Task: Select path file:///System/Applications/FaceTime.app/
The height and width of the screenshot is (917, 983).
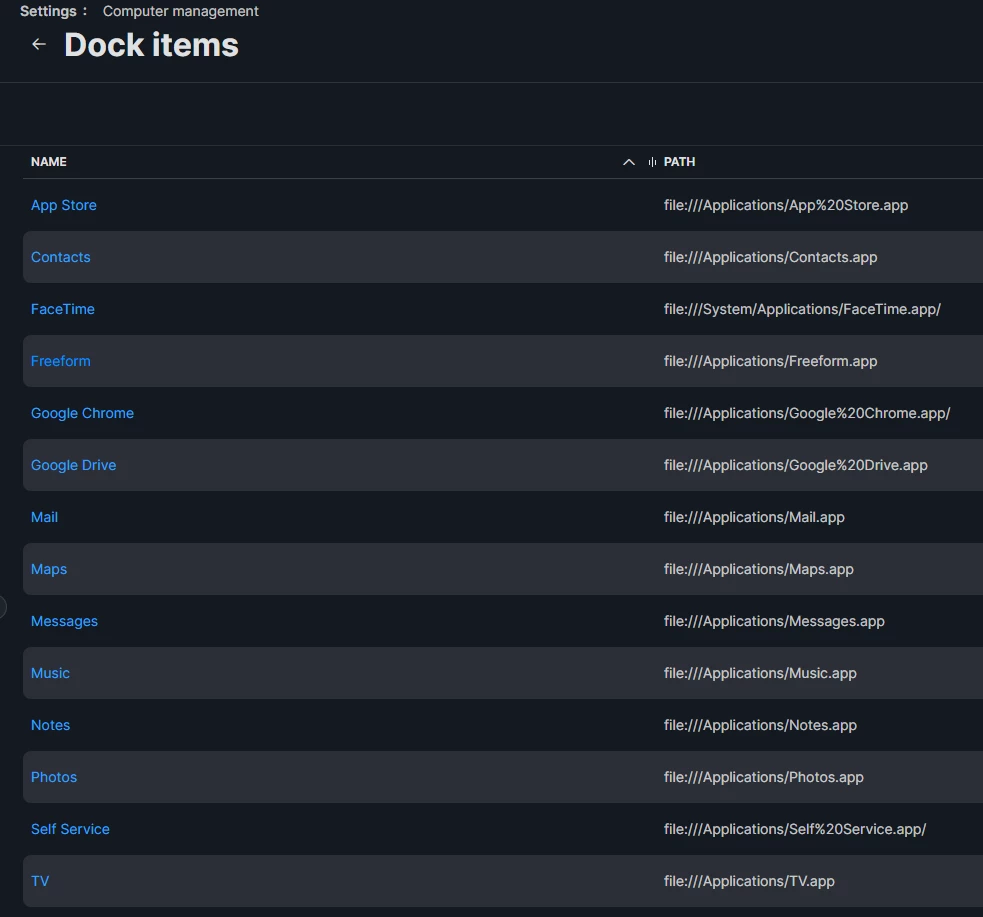Action: pyautogui.click(x=802, y=309)
